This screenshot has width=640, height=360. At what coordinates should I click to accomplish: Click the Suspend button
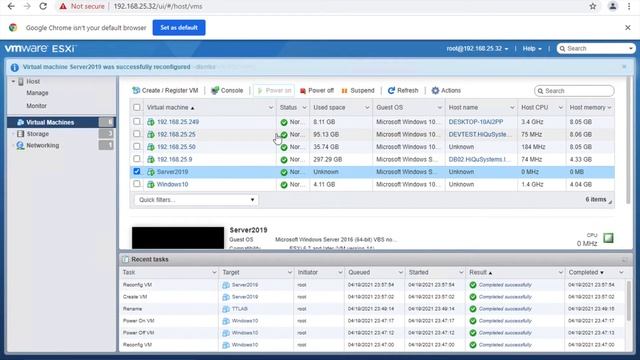(358, 91)
